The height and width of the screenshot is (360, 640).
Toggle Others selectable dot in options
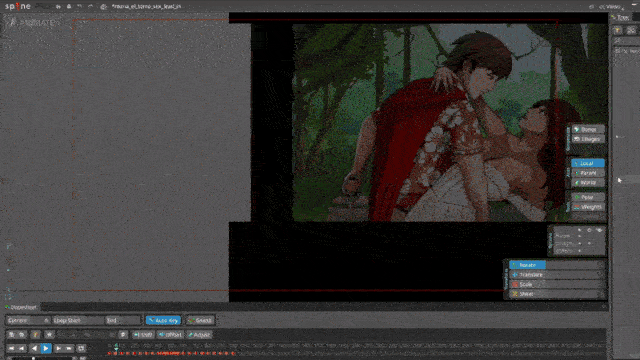[580, 251]
